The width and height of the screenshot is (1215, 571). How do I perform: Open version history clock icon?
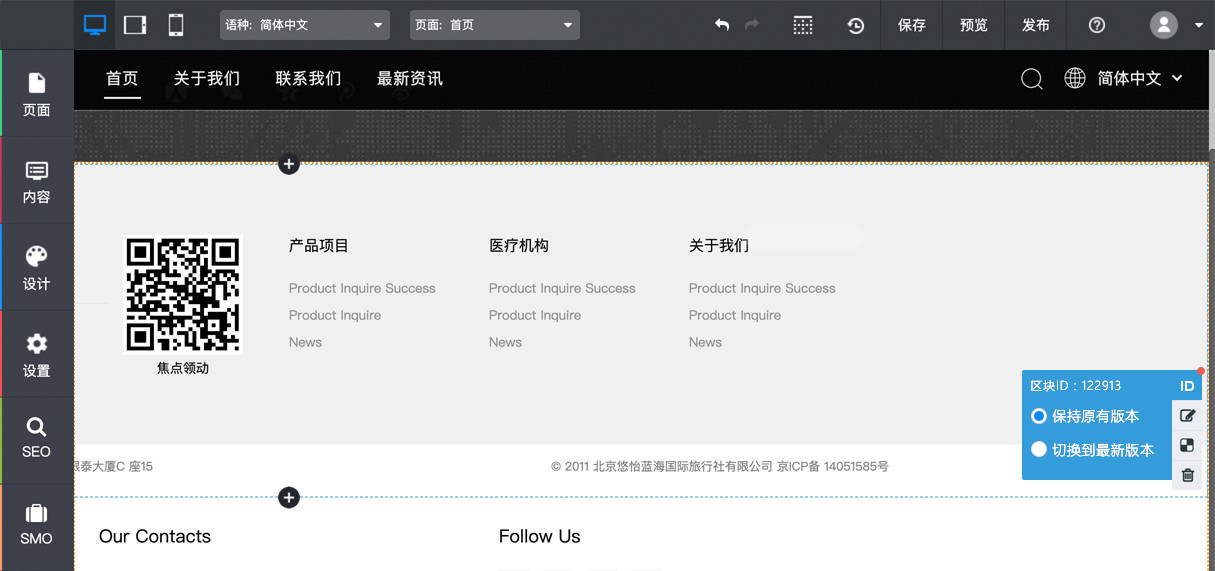coord(856,26)
